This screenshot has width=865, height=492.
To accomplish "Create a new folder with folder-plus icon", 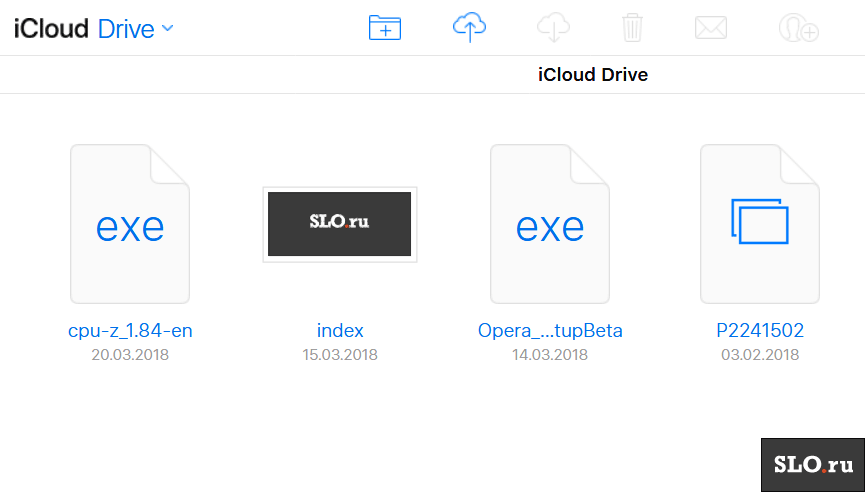I will click(385, 28).
